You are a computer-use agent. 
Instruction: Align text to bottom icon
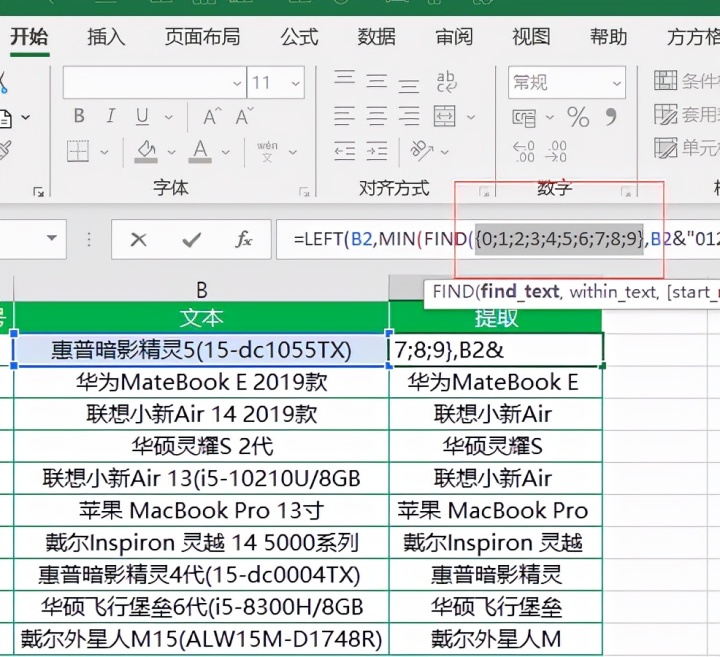point(409,85)
